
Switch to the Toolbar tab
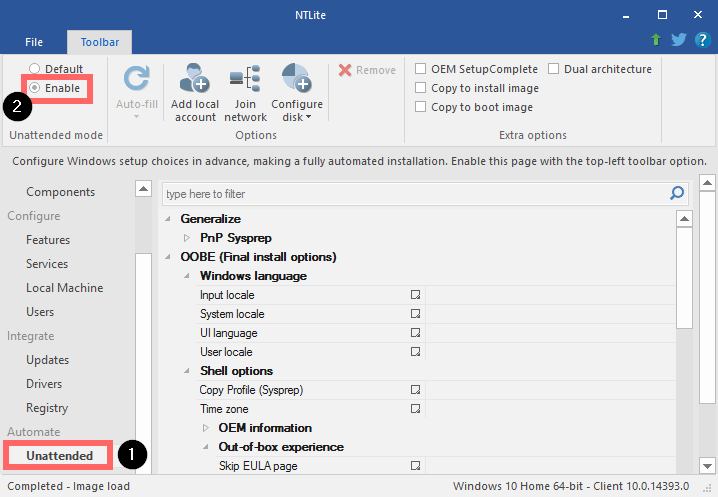100,42
